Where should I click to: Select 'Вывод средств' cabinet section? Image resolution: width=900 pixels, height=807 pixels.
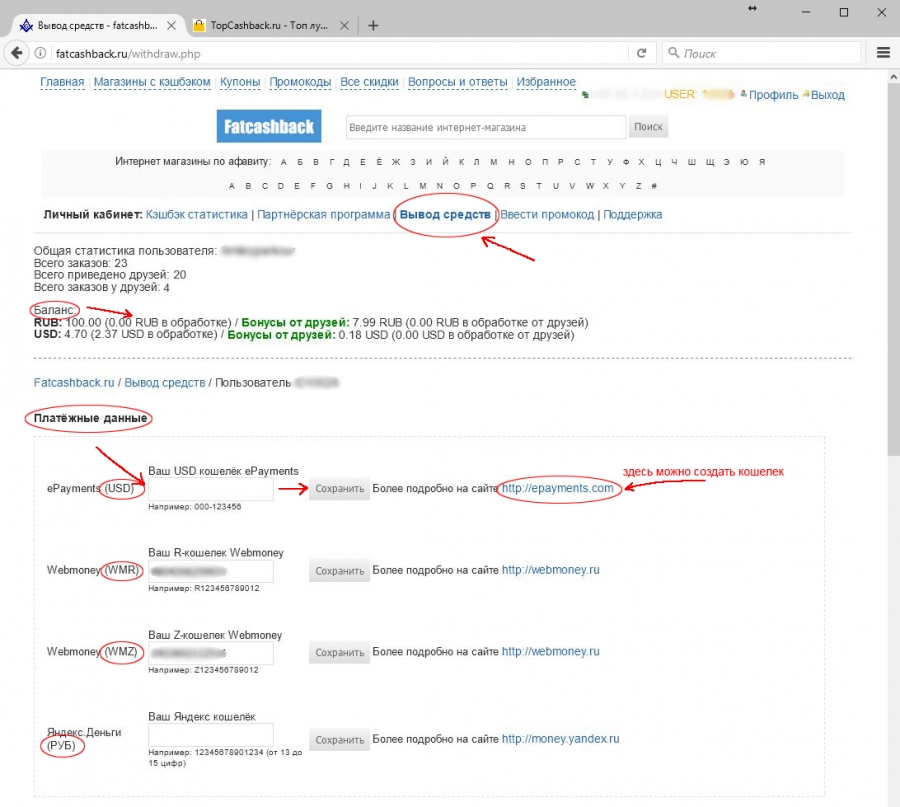click(x=445, y=215)
